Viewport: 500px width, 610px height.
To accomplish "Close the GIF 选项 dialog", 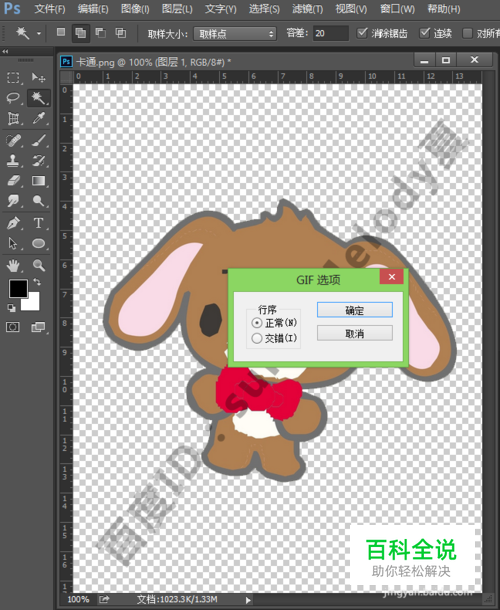I will tap(391, 277).
